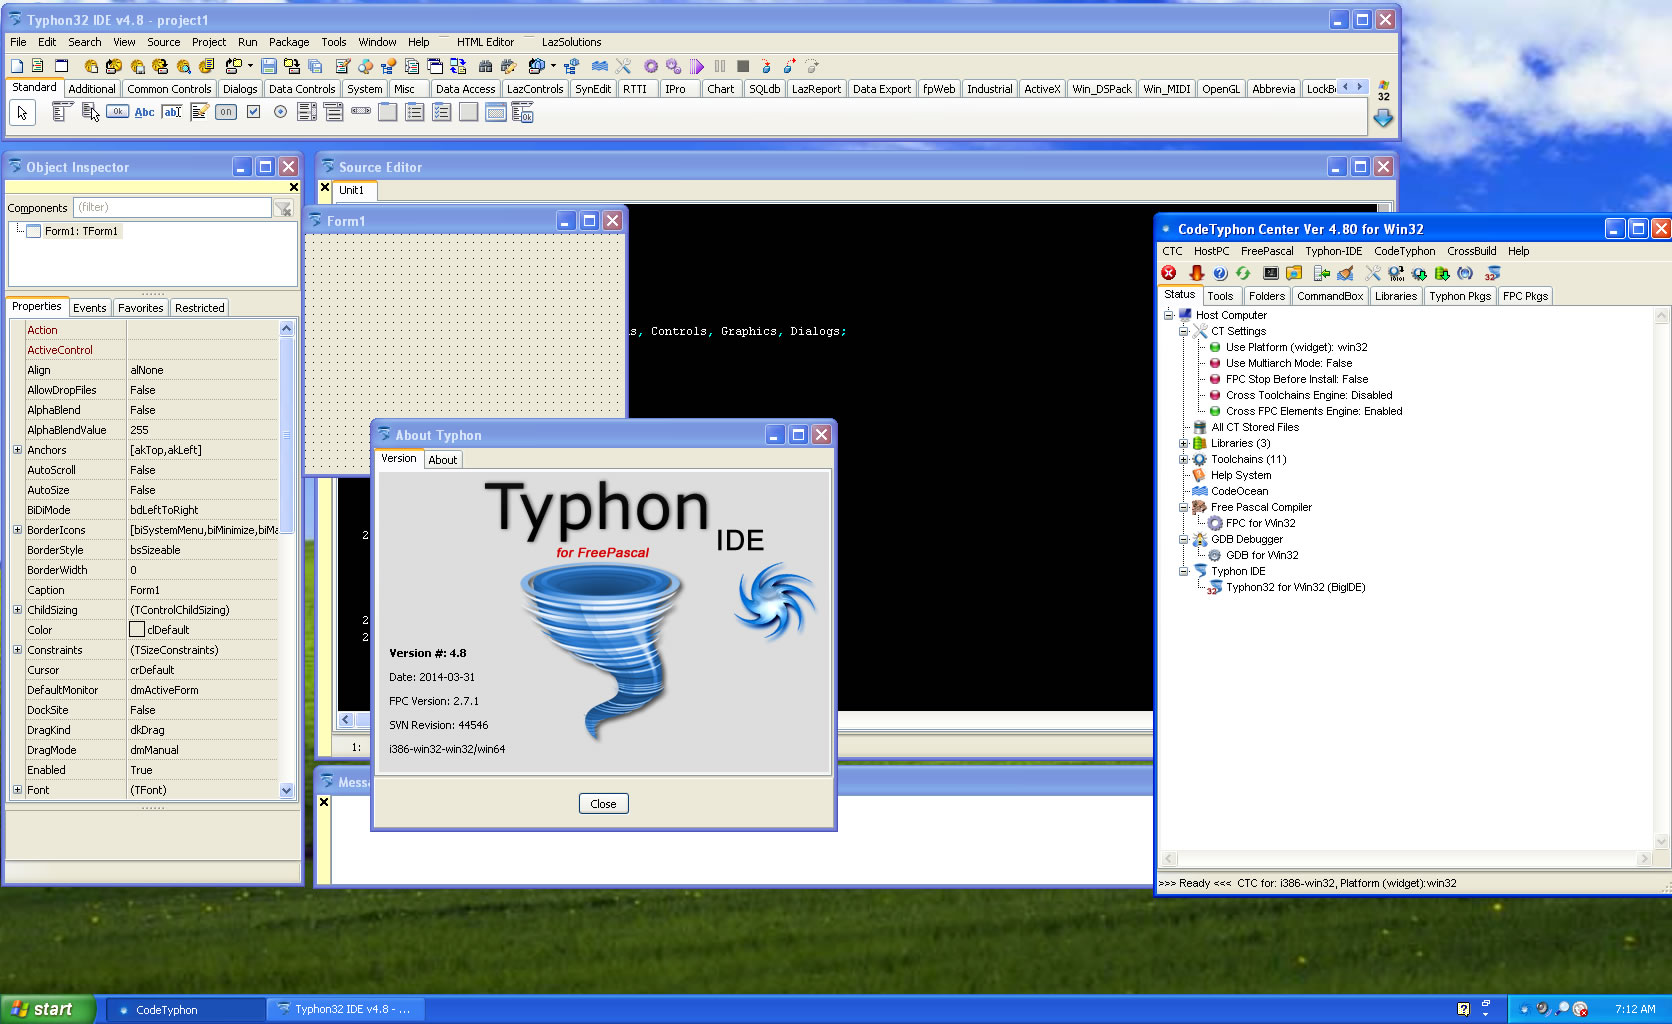Click the purple Run arrow icon
Viewport: 1672px width, 1024px height.
pyautogui.click(x=697, y=66)
